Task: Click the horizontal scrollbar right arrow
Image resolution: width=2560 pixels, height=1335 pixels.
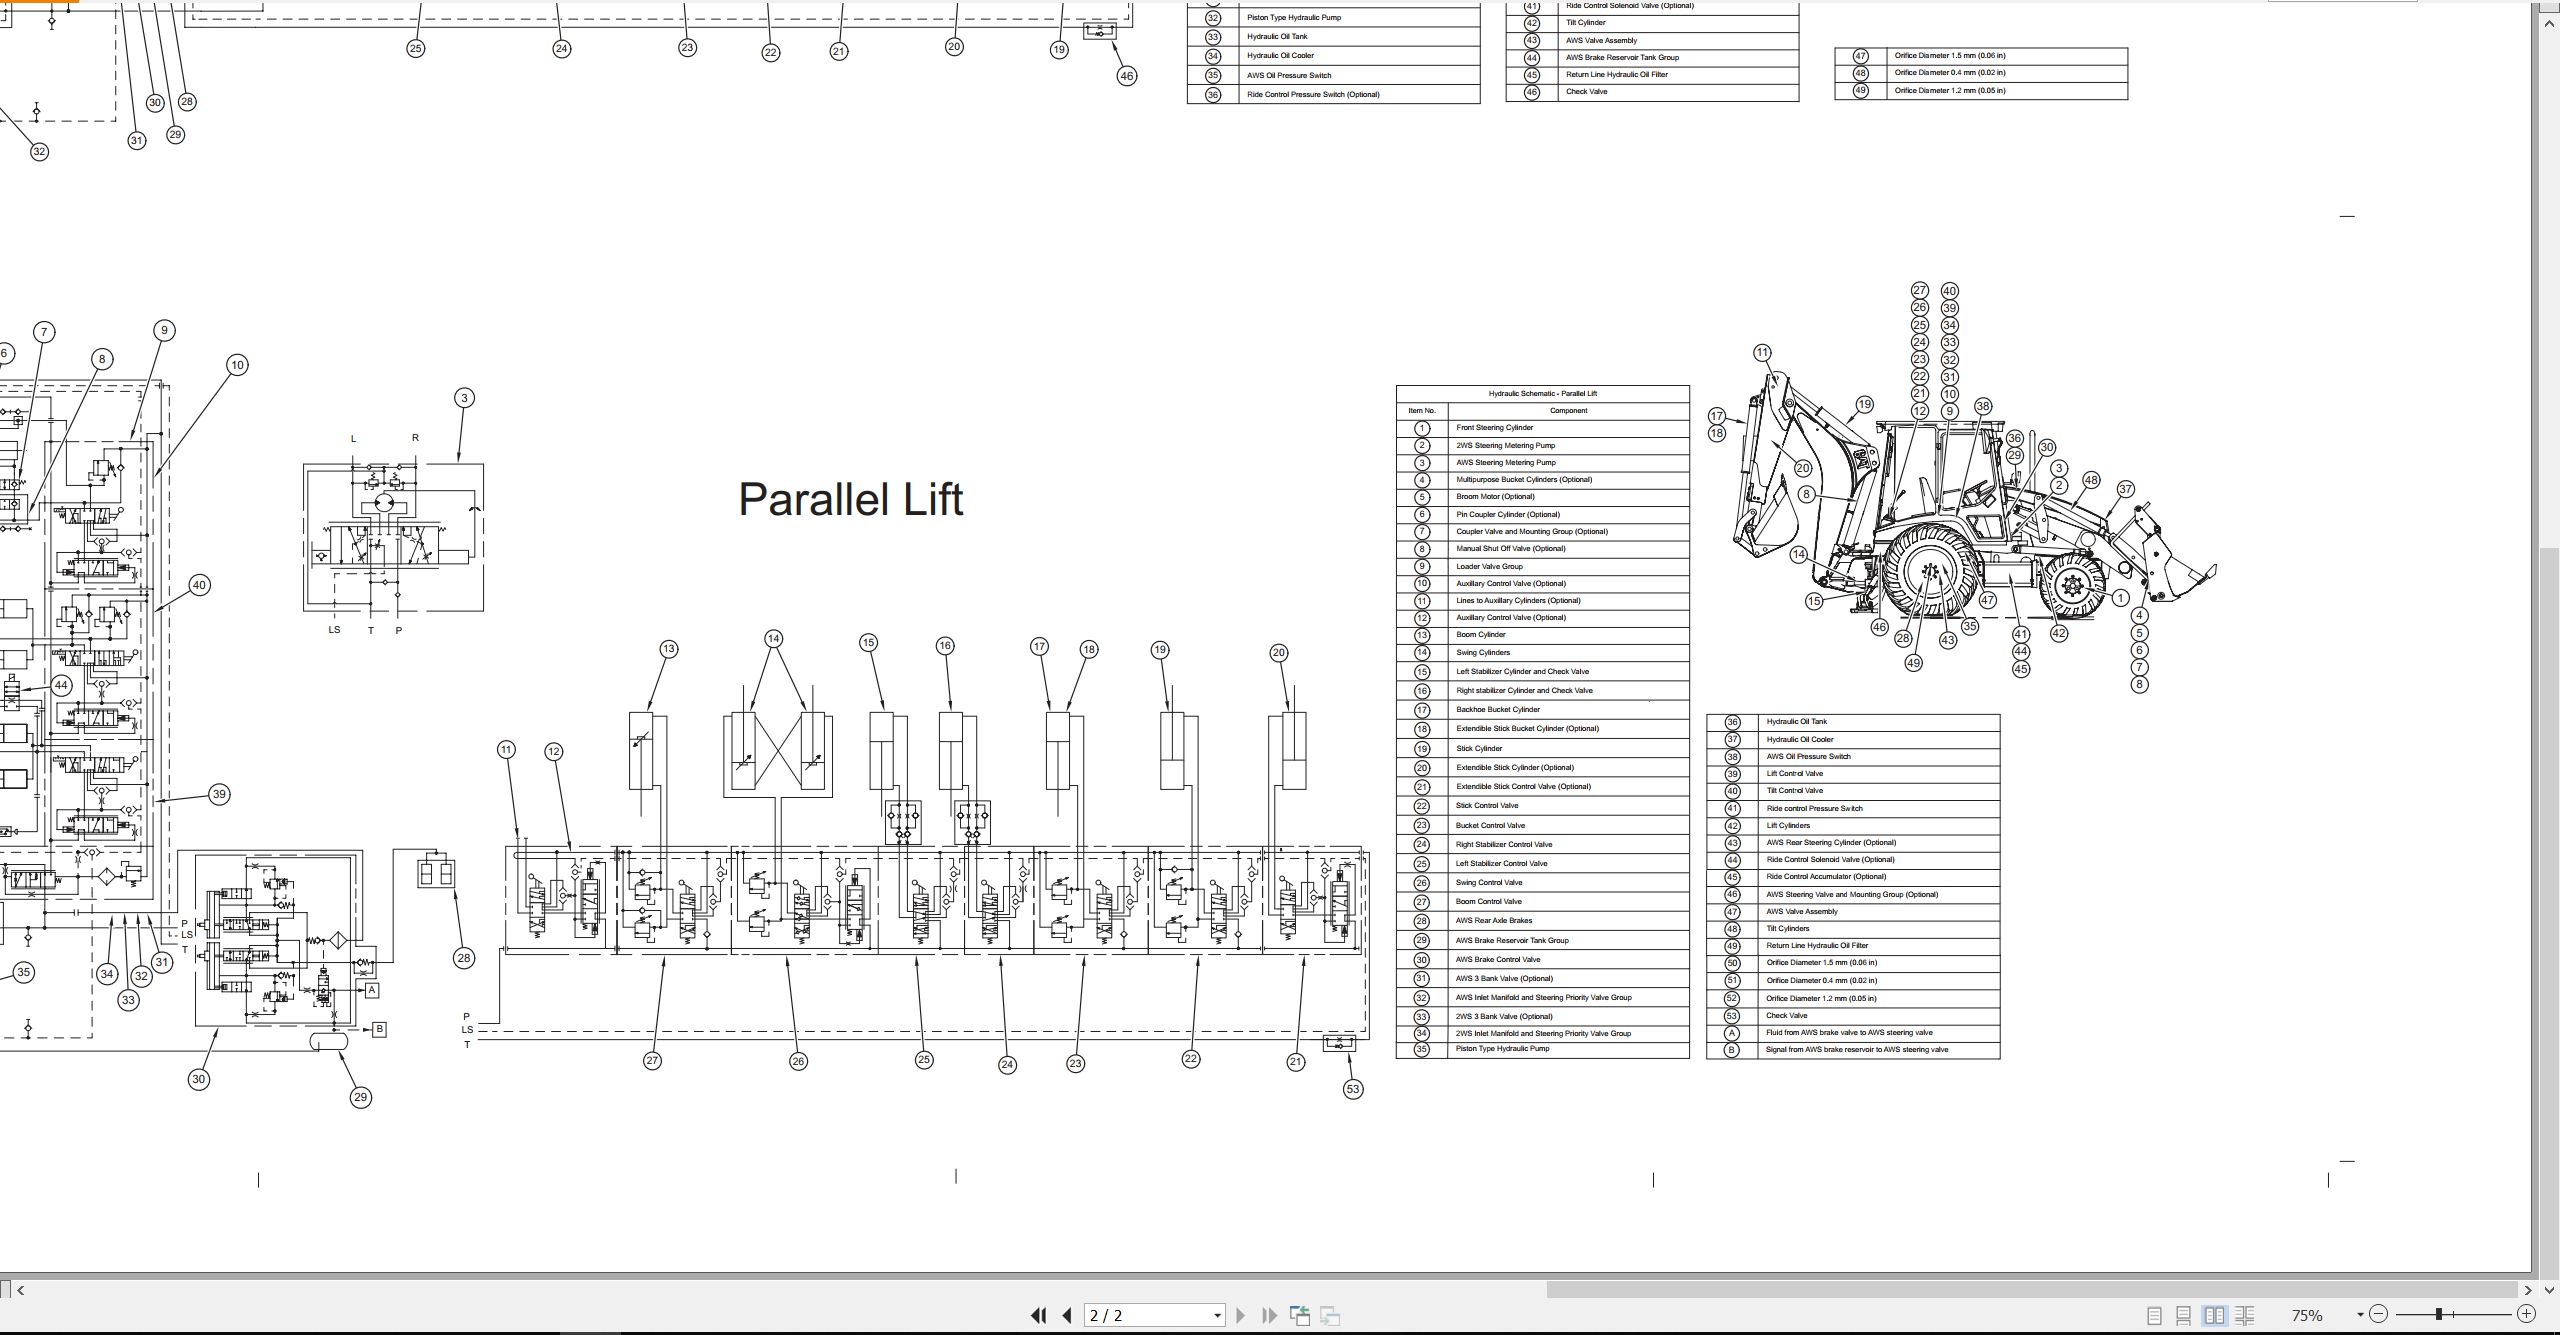Action: pyautogui.click(x=2527, y=1290)
